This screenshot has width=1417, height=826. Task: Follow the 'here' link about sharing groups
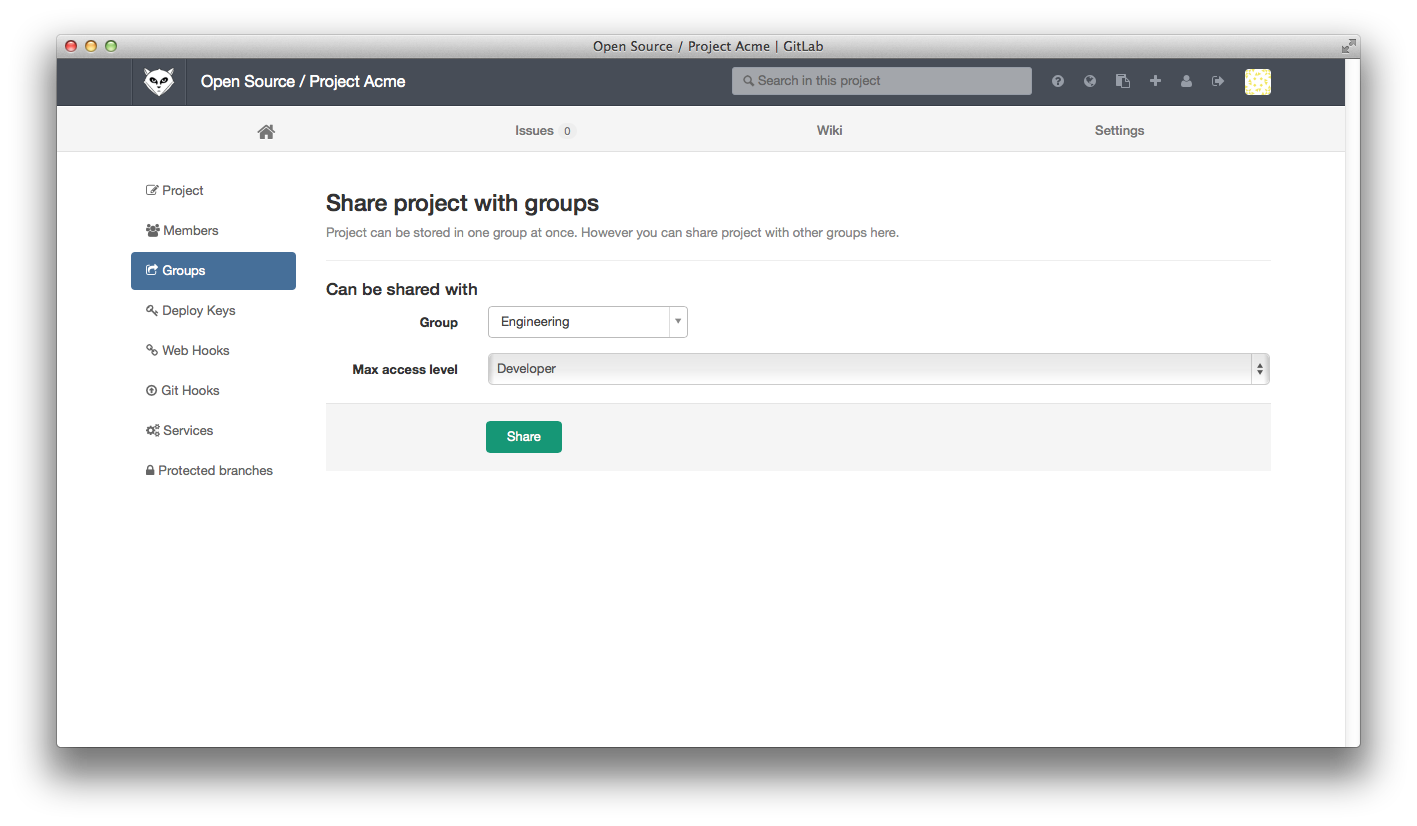883,232
